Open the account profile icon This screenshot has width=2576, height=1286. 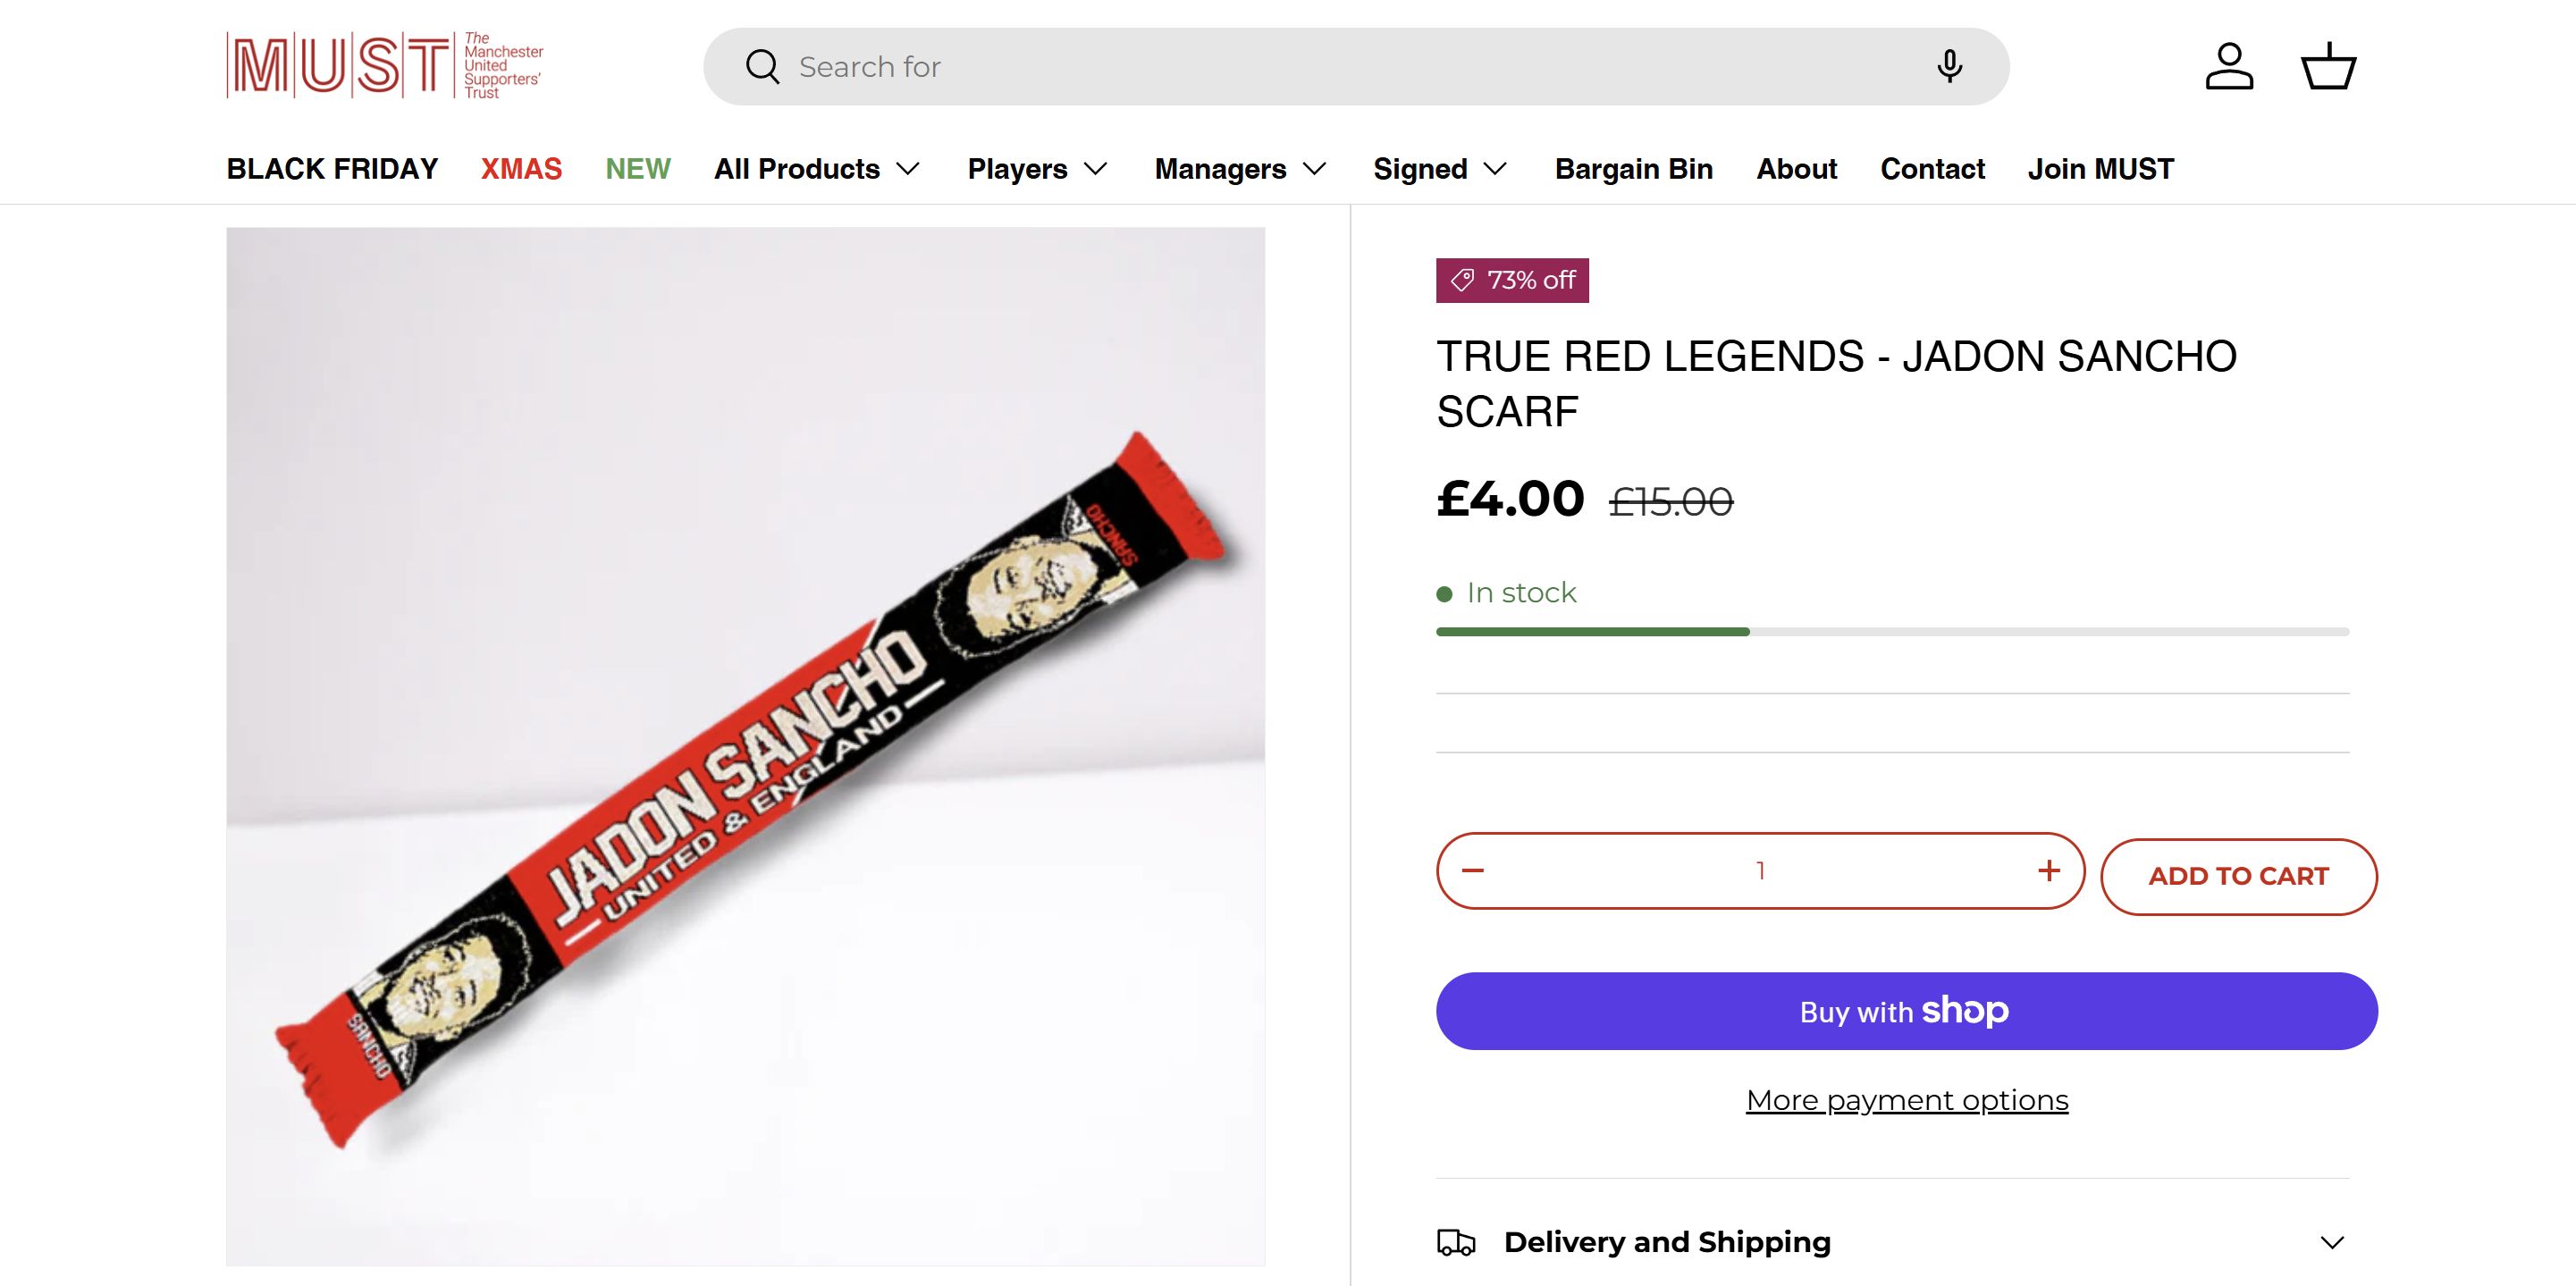tap(2229, 66)
